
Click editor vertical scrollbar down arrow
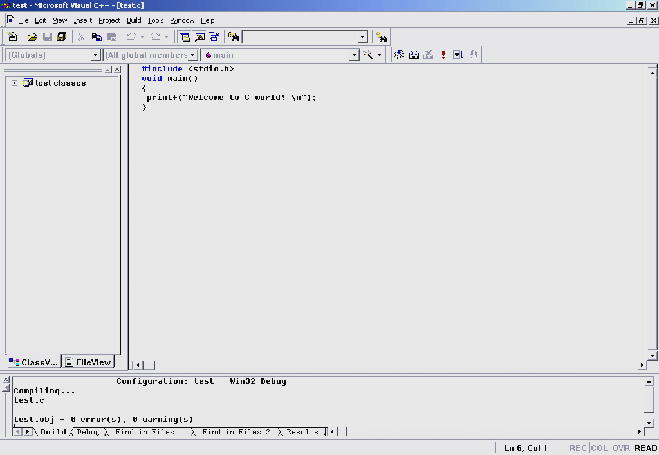[x=652, y=355]
